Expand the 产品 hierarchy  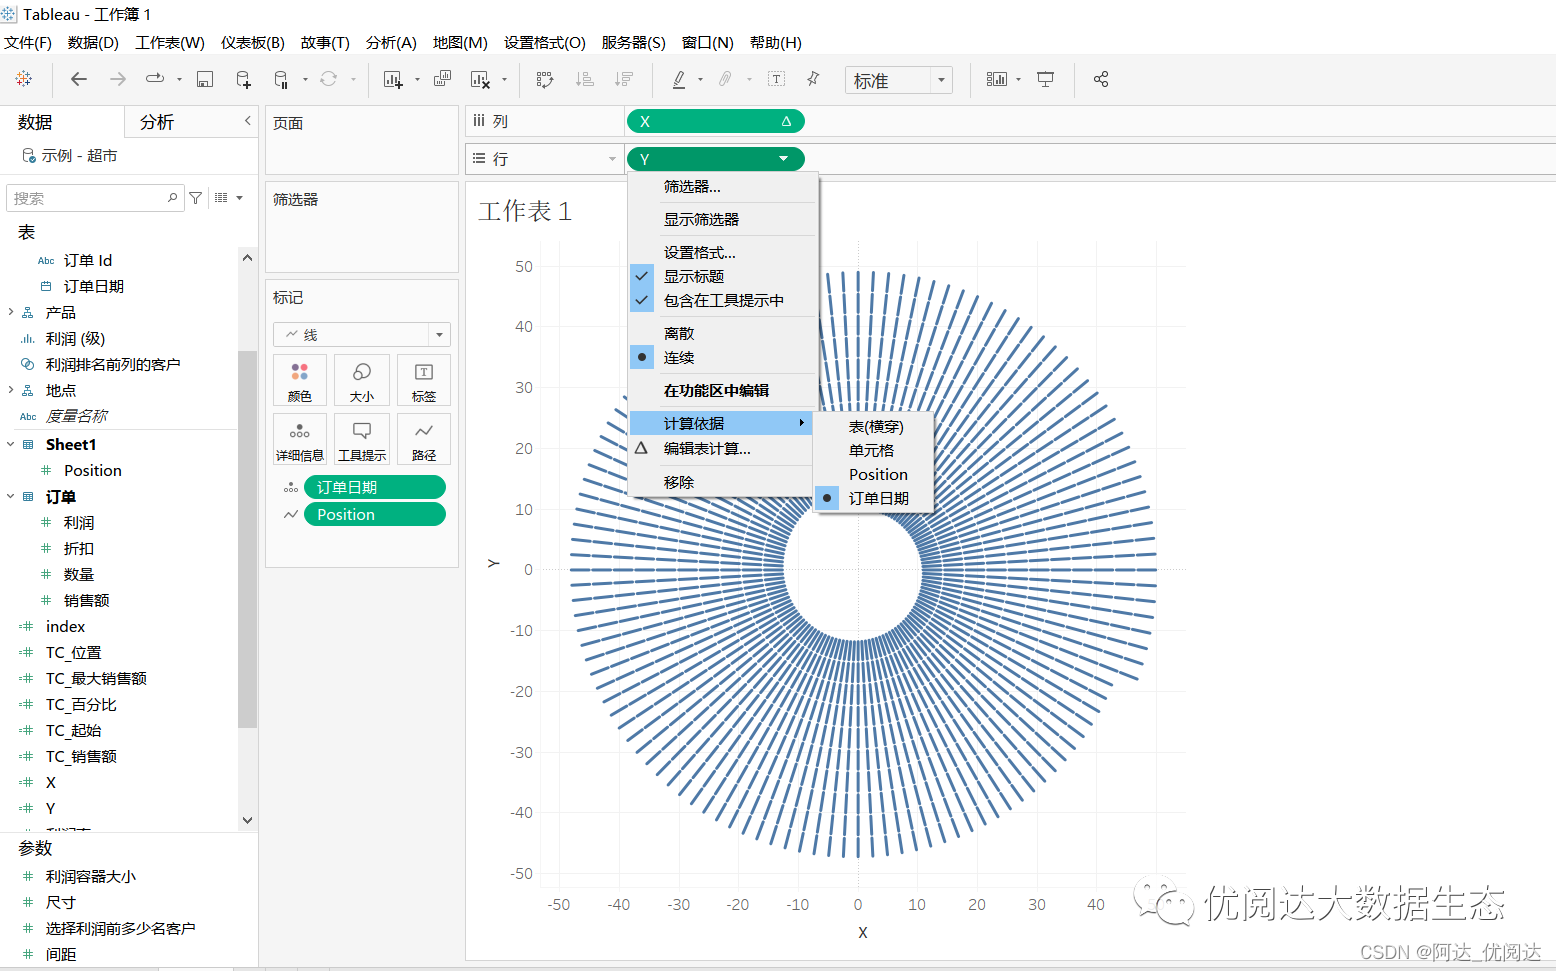pyautogui.click(x=11, y=312)
